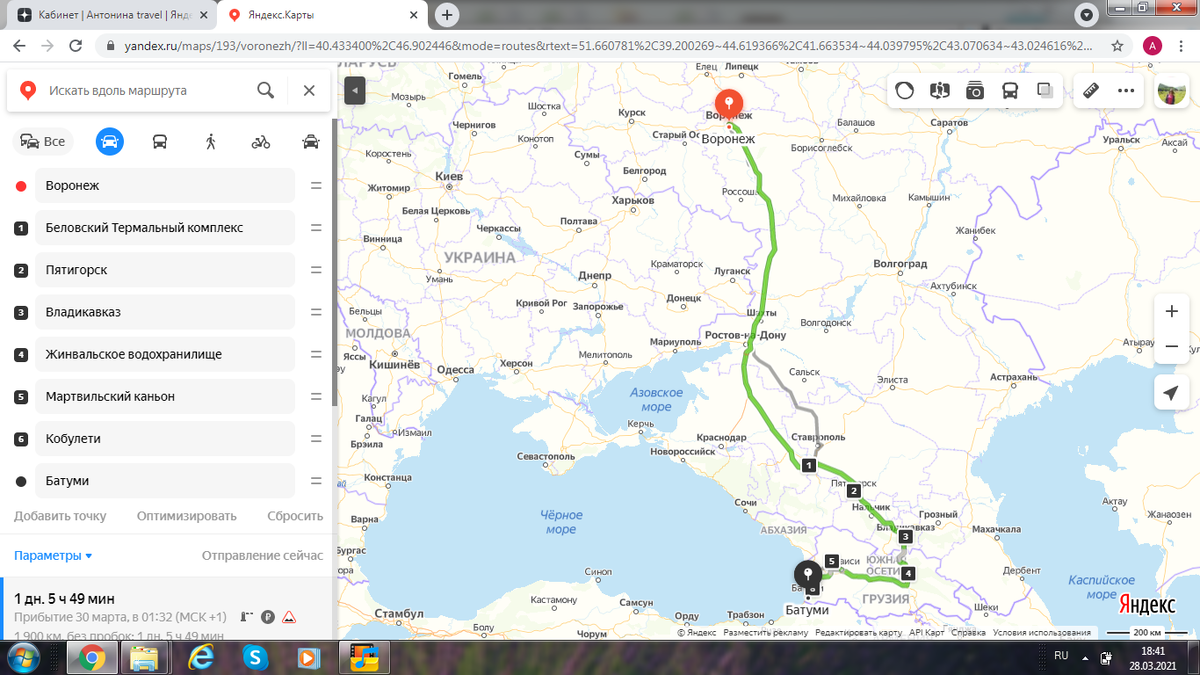This screenshot has width=1200, height=675.
Task: Choose the bicycle route mode
Action: tap(261, 141)
